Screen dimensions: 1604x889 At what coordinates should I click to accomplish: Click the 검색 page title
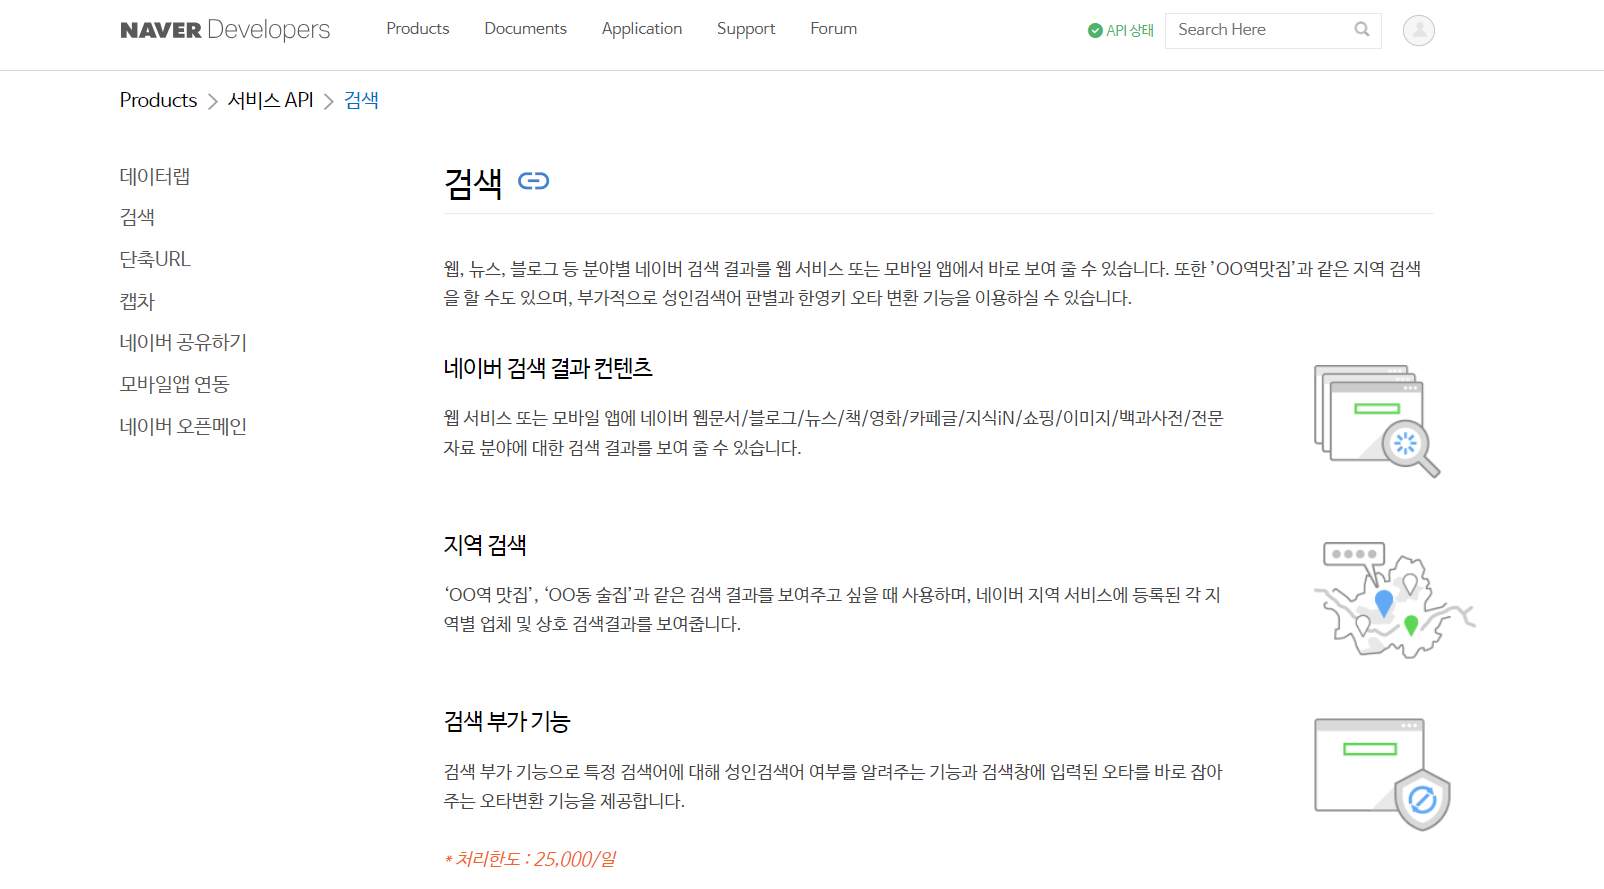tap(473, 183)
